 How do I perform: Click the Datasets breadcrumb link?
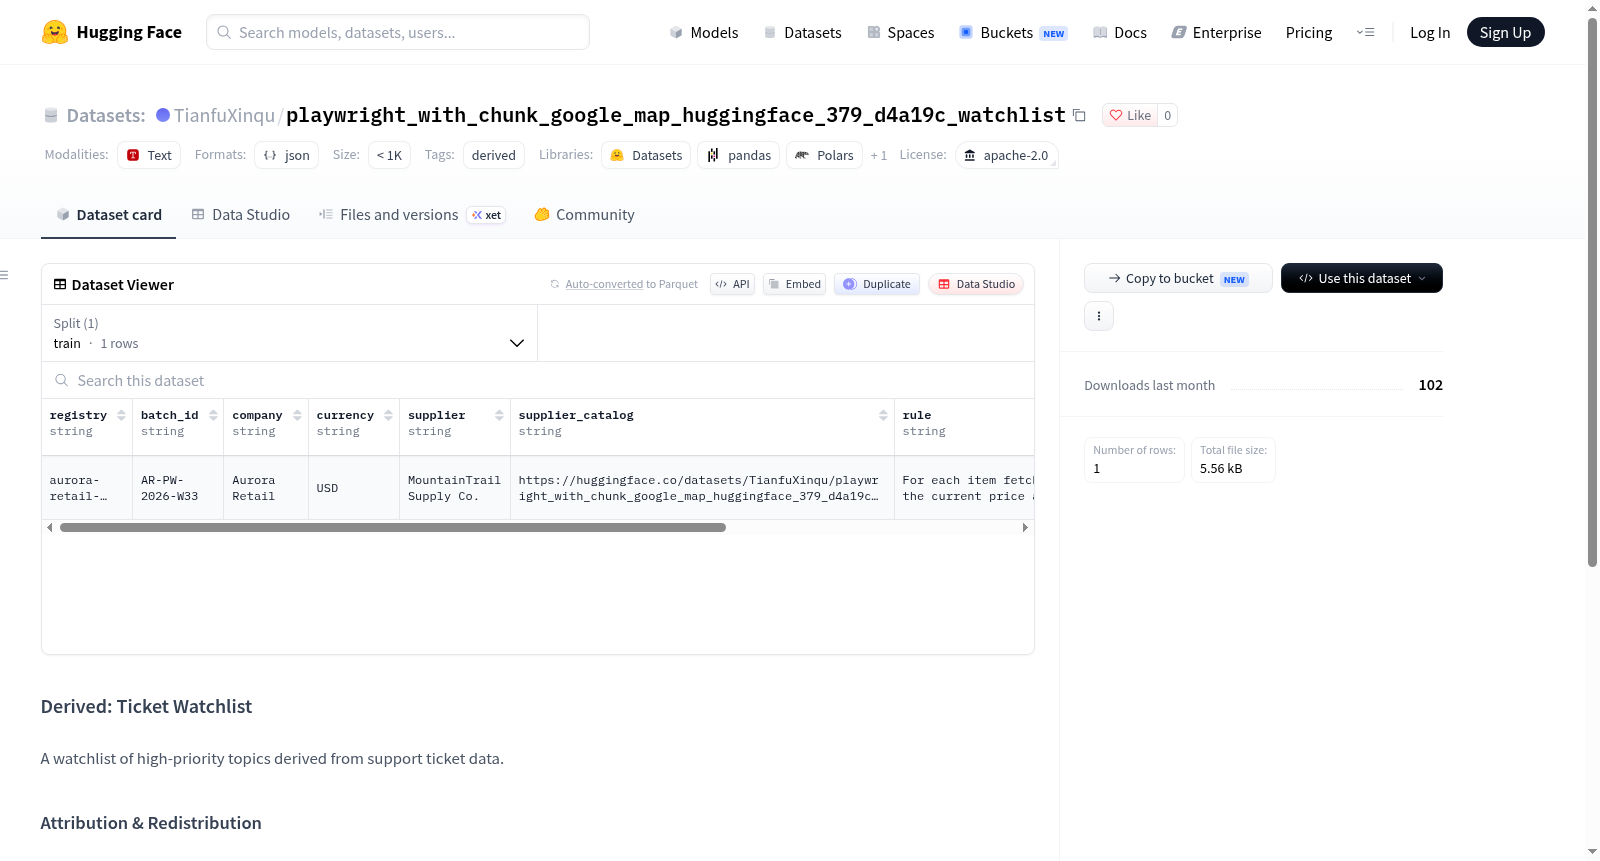pyautogui.click(x=106, y=115)
